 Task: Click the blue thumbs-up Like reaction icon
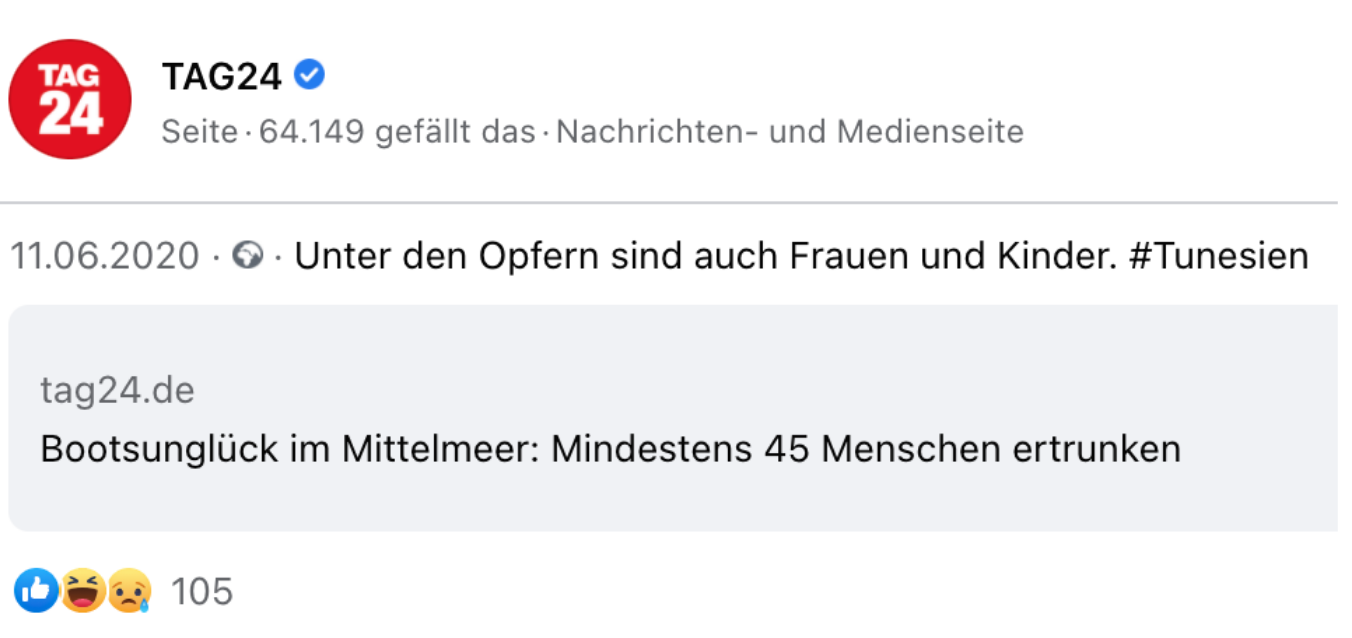37,591
